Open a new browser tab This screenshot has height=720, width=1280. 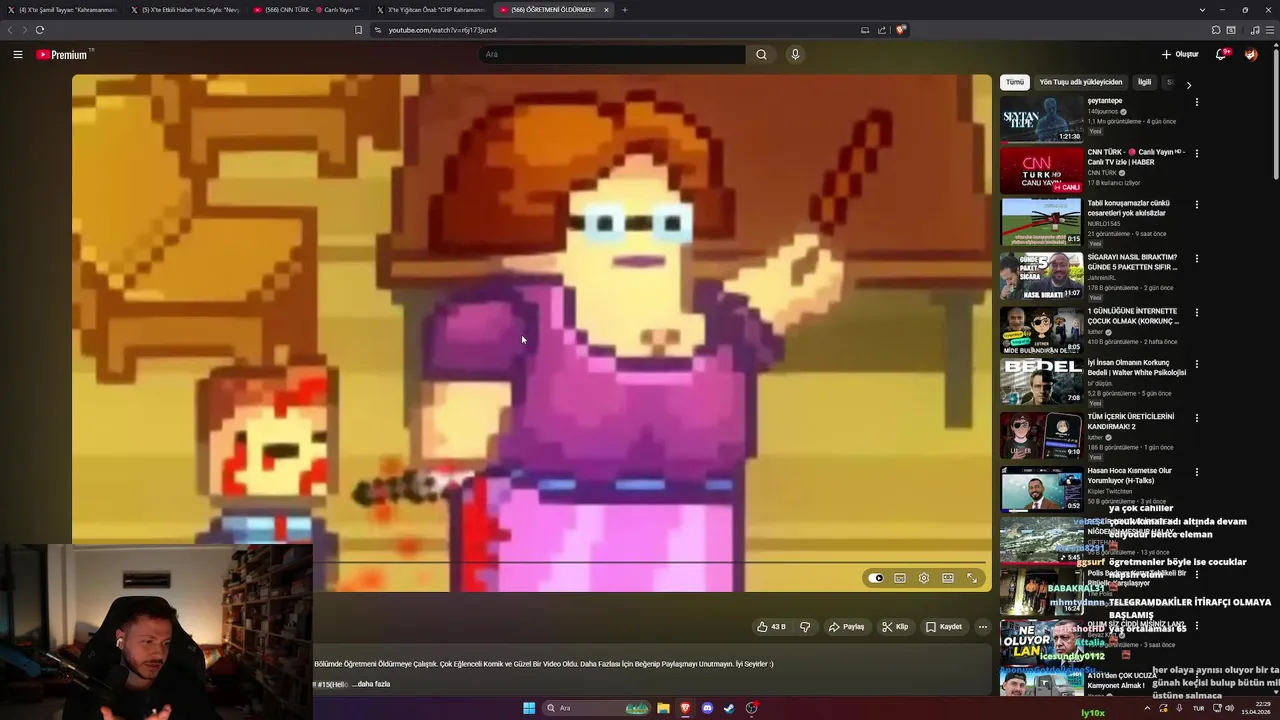(625, 10)
